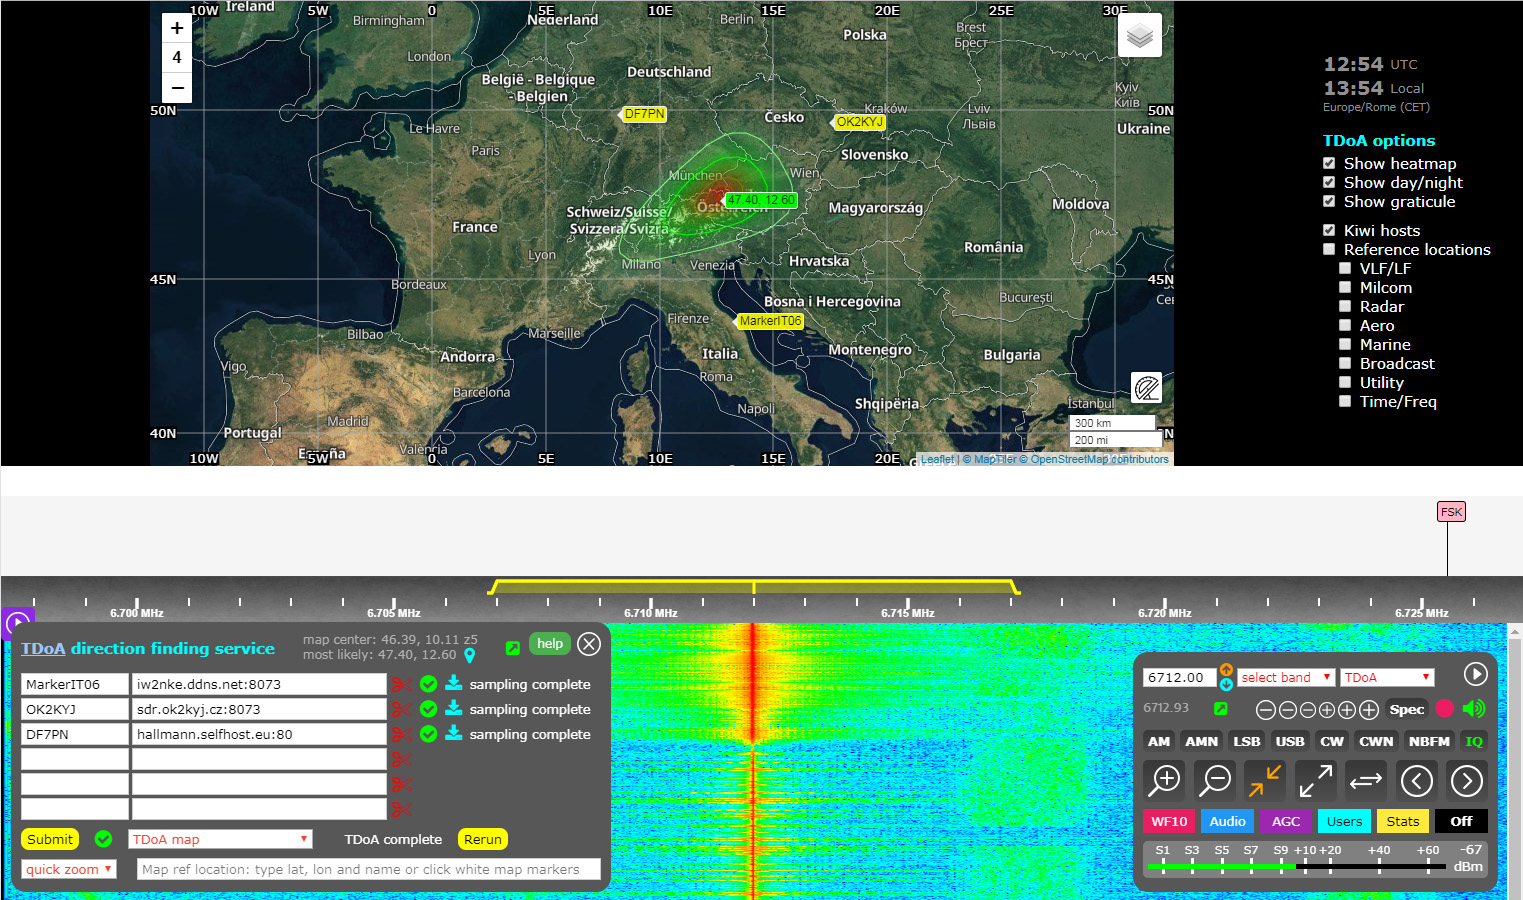Click the Submit button in TDoA panel
Image resolution: width=1523 pixels, height=900 pixels.
[x=50, y=839]
